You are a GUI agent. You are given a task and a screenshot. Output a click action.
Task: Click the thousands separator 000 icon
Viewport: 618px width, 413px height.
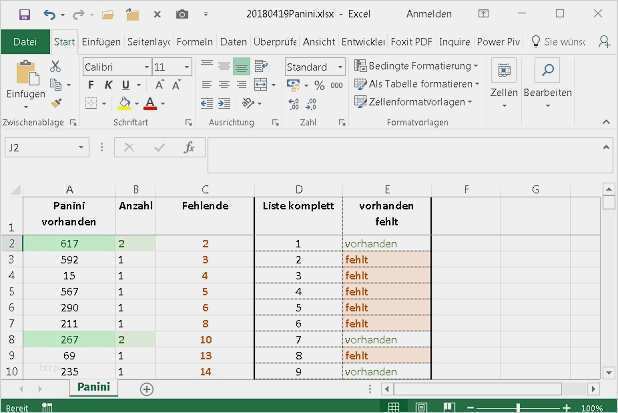click(337, 85)
